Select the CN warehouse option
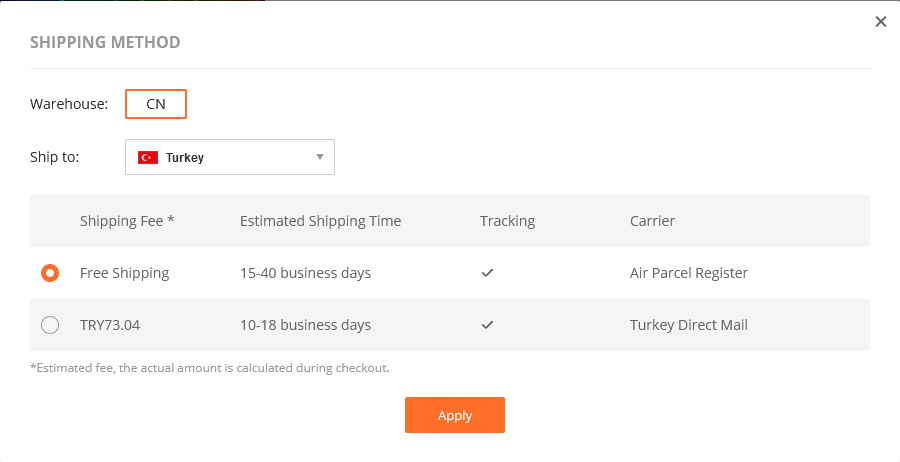 (156, 104)
